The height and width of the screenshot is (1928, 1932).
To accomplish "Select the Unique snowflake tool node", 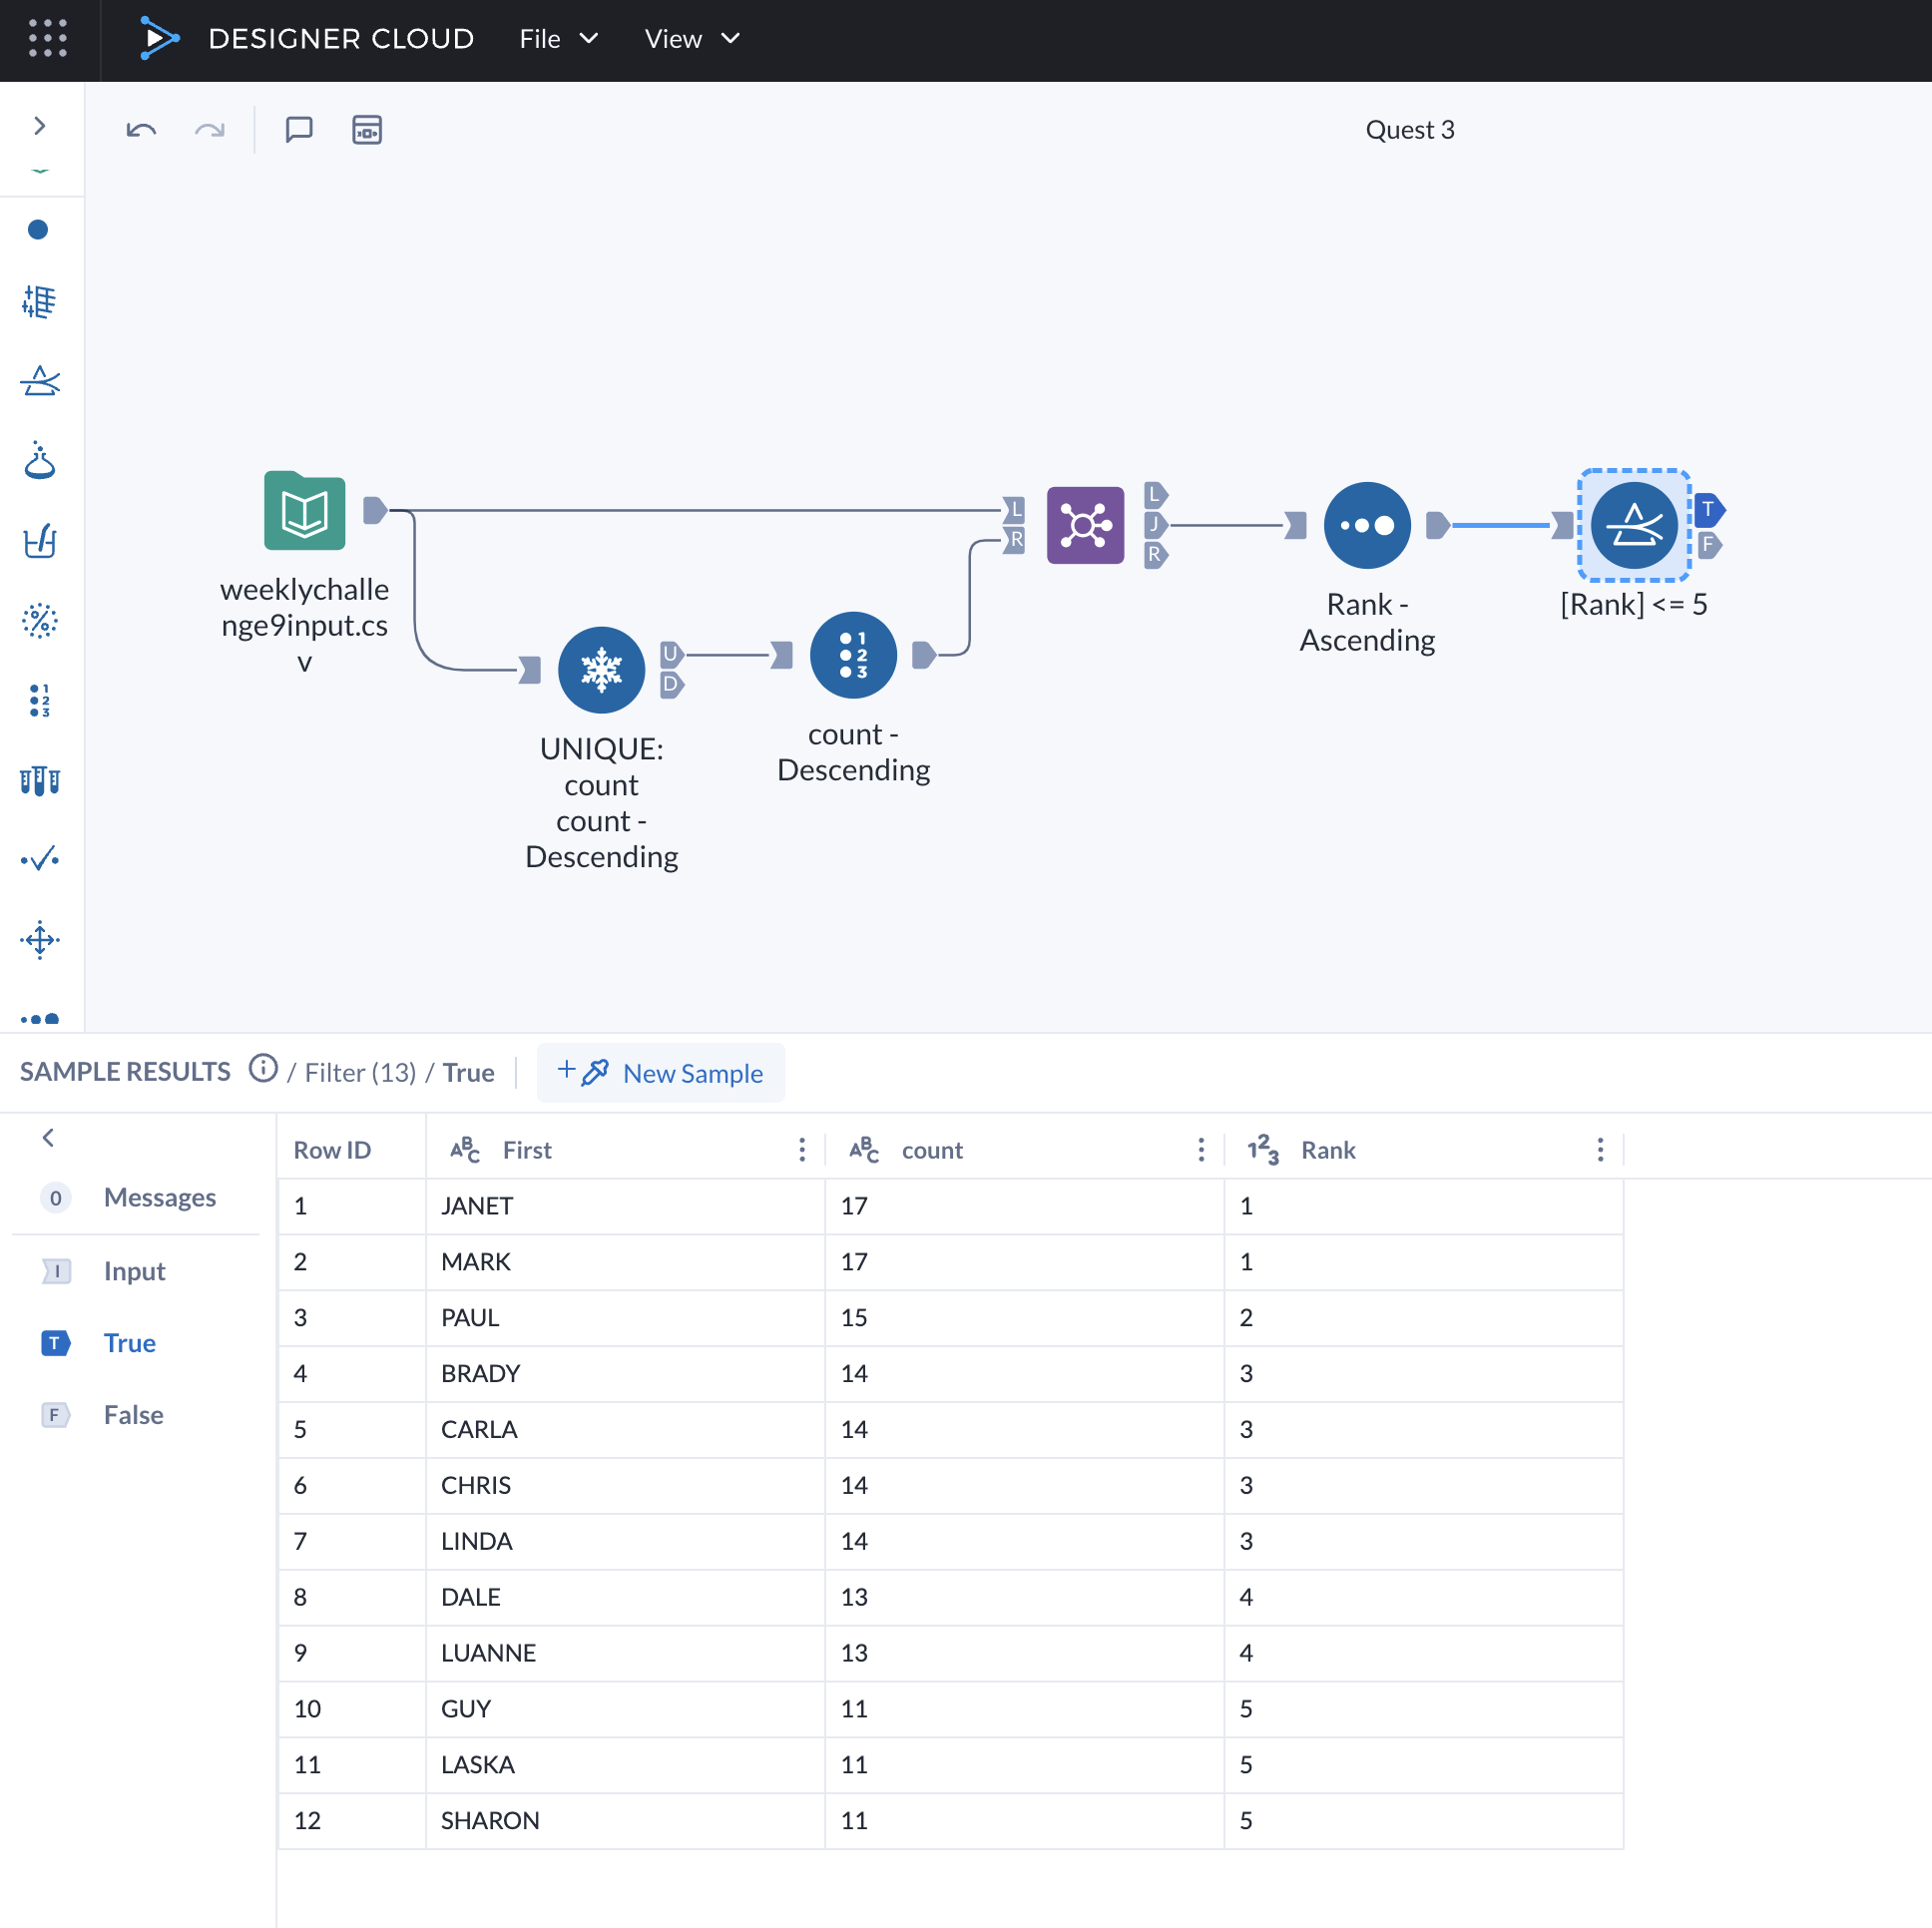I will [601, 669].
